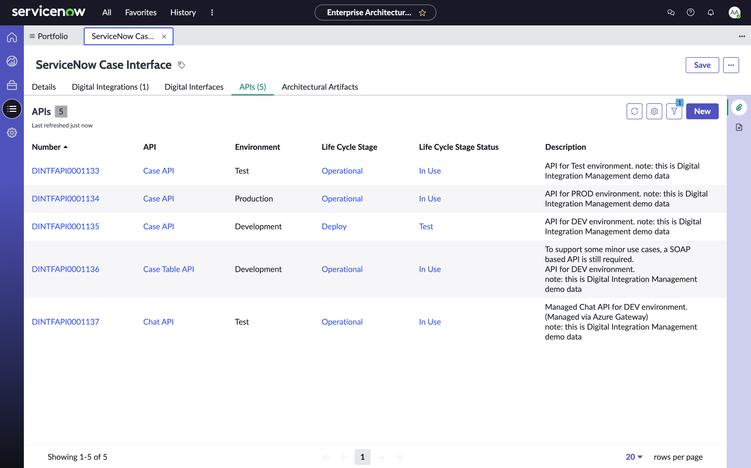Open the rows per page dropdown
751x468 pixels.
click(634, 457)
